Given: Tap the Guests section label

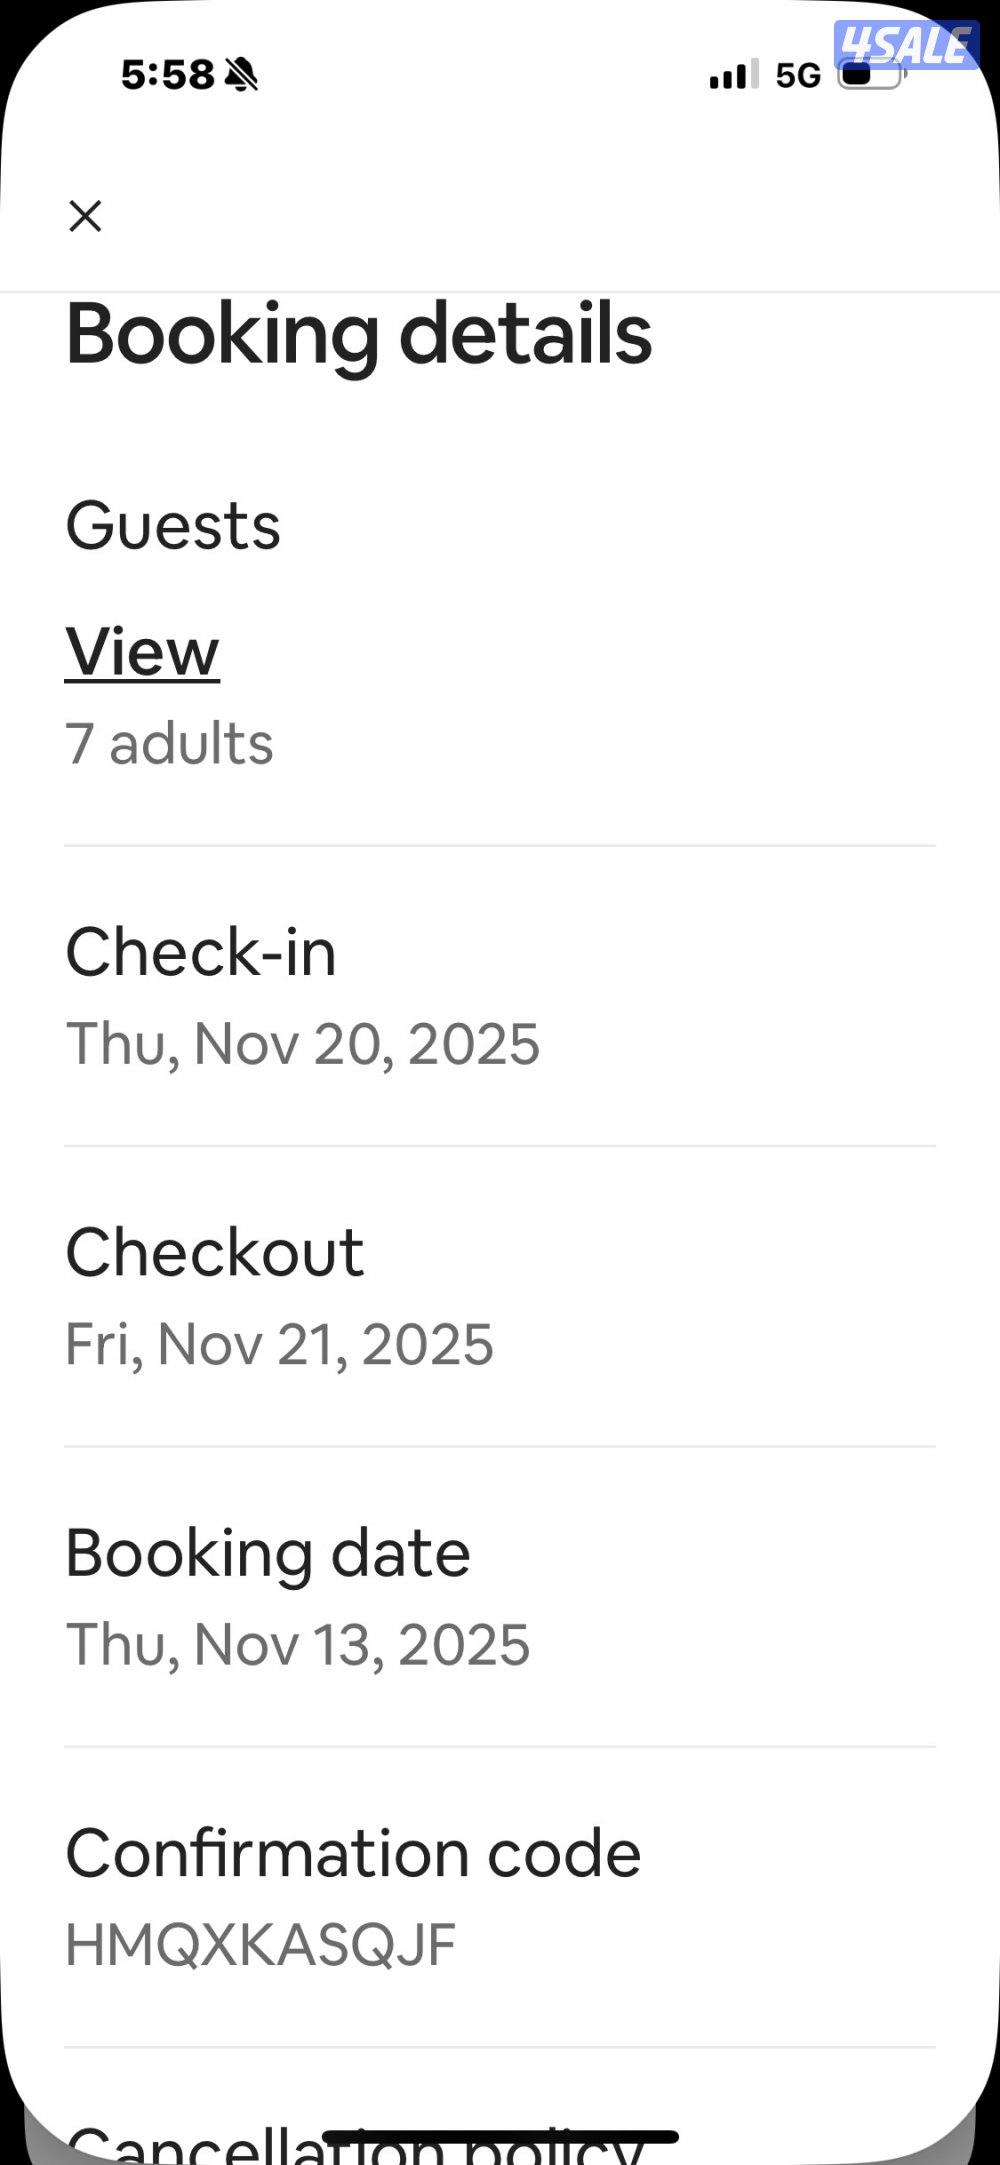Looking at the screenshot, I should pyautogui.click(x=173, y=526).
